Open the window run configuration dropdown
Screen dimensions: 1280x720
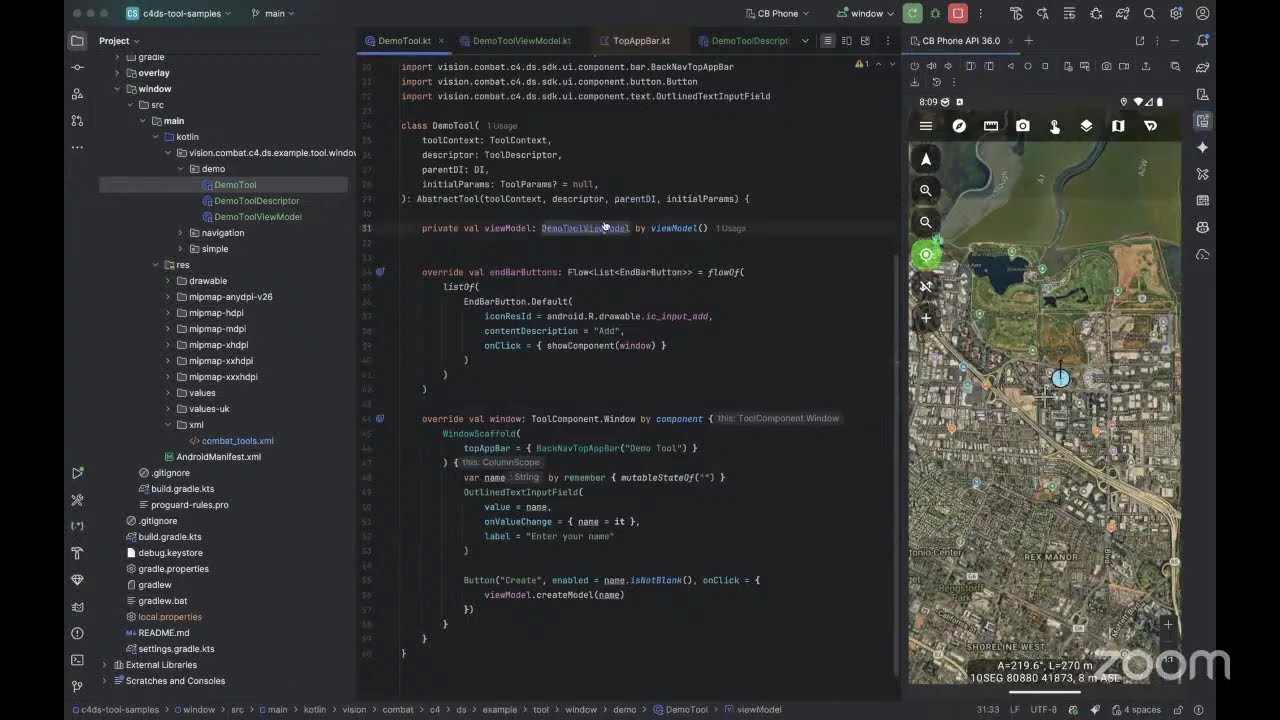866,14
